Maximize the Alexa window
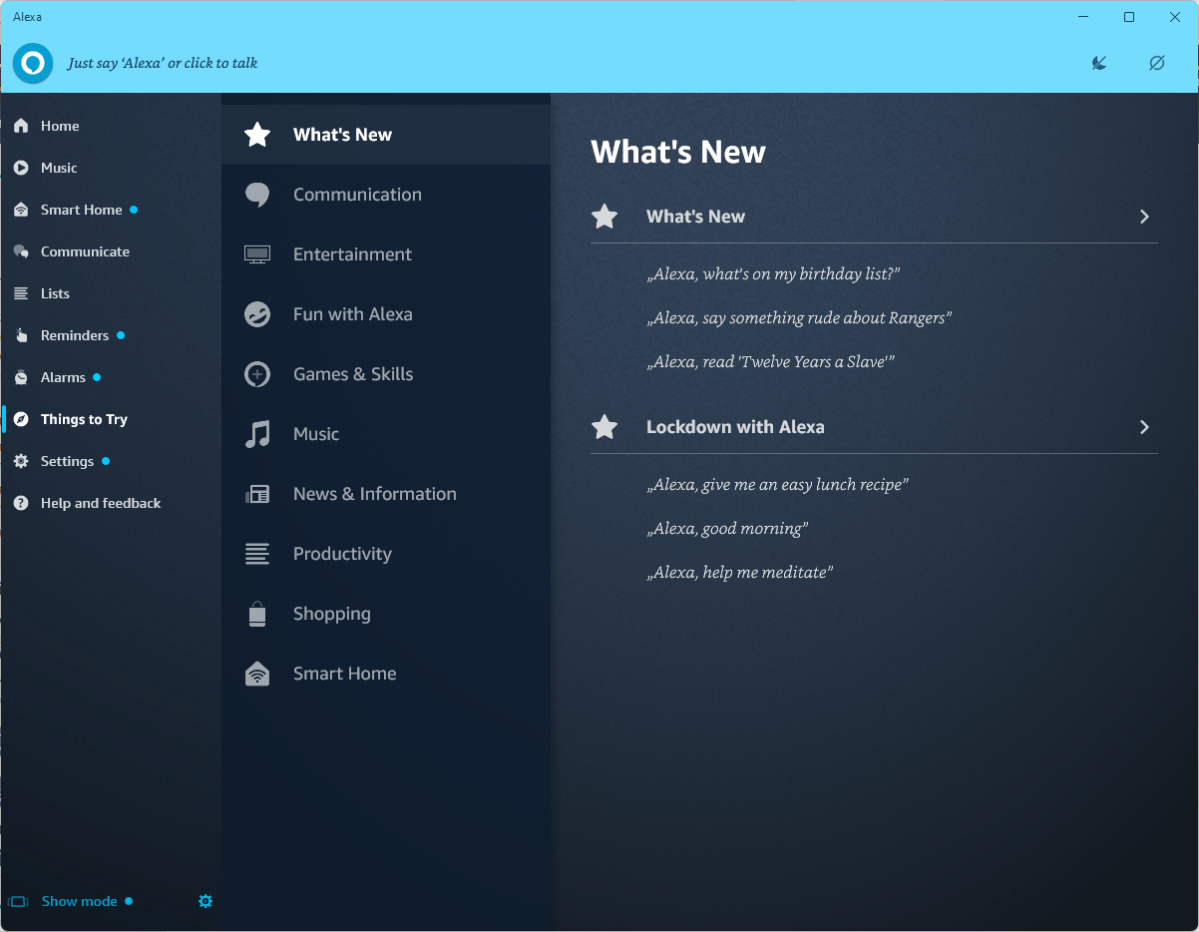1199x932 pixels. tap(1129, 17)
